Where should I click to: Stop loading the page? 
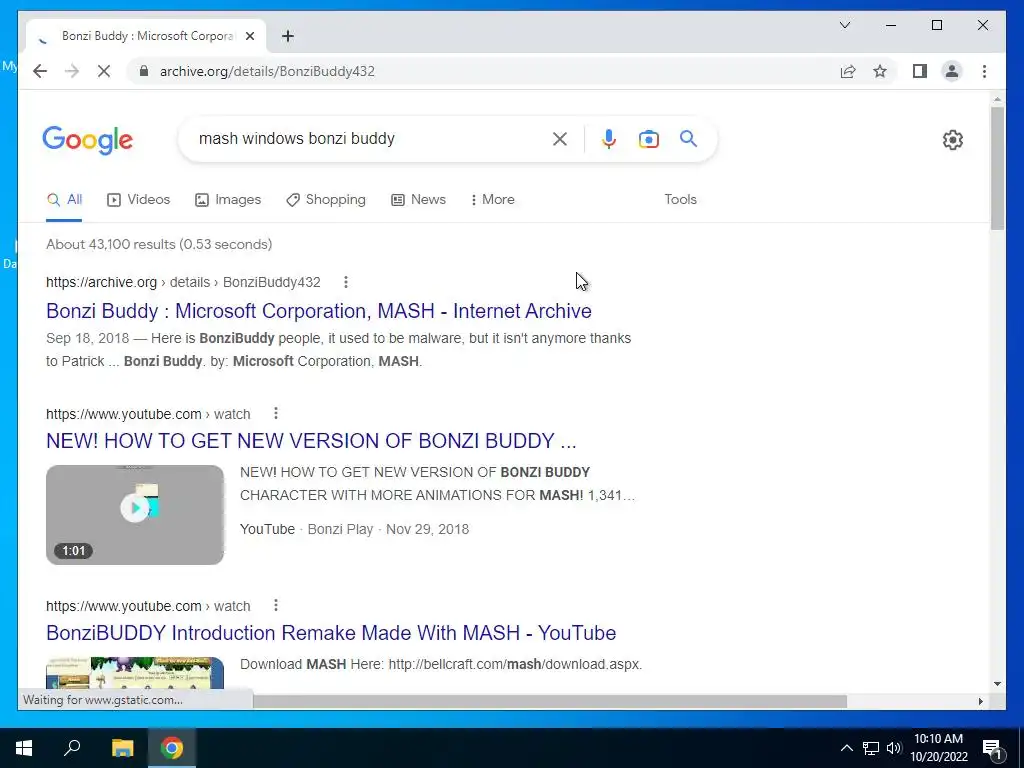(104, 71)
